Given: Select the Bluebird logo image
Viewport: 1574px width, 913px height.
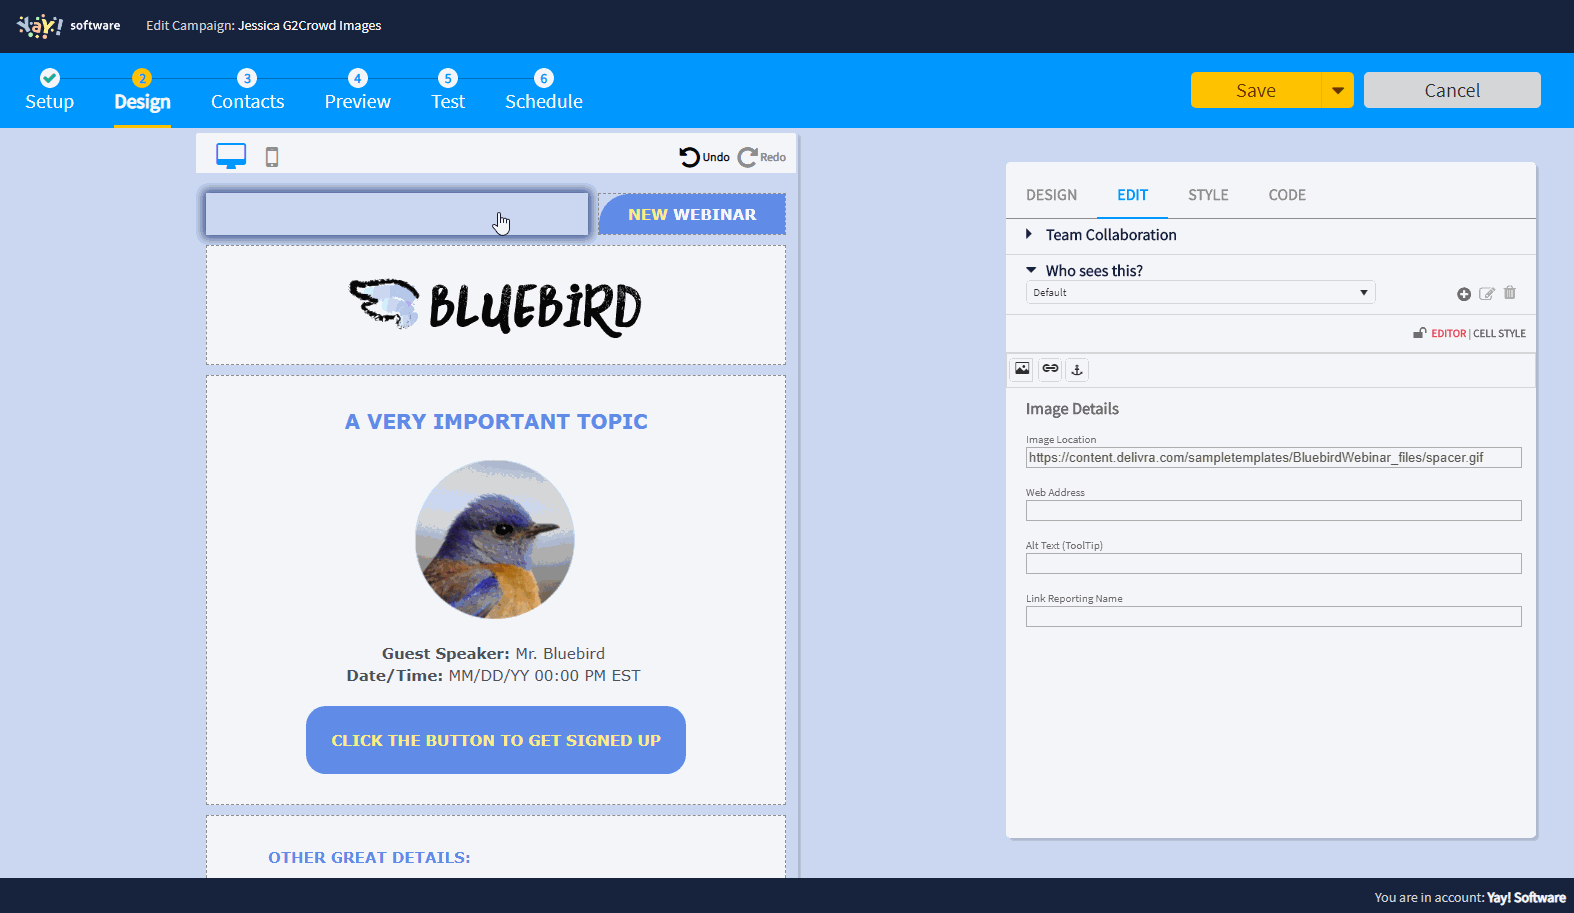Looking at the screenshot, I should [495, 306].
